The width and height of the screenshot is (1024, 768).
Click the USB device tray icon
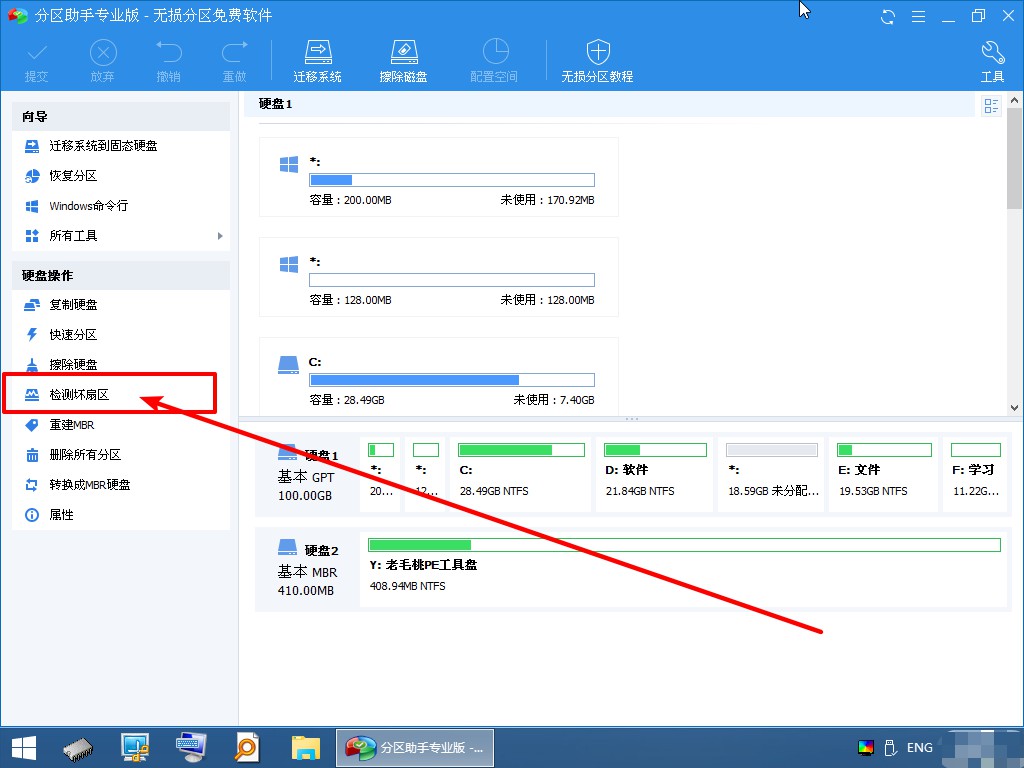[889, 748]
